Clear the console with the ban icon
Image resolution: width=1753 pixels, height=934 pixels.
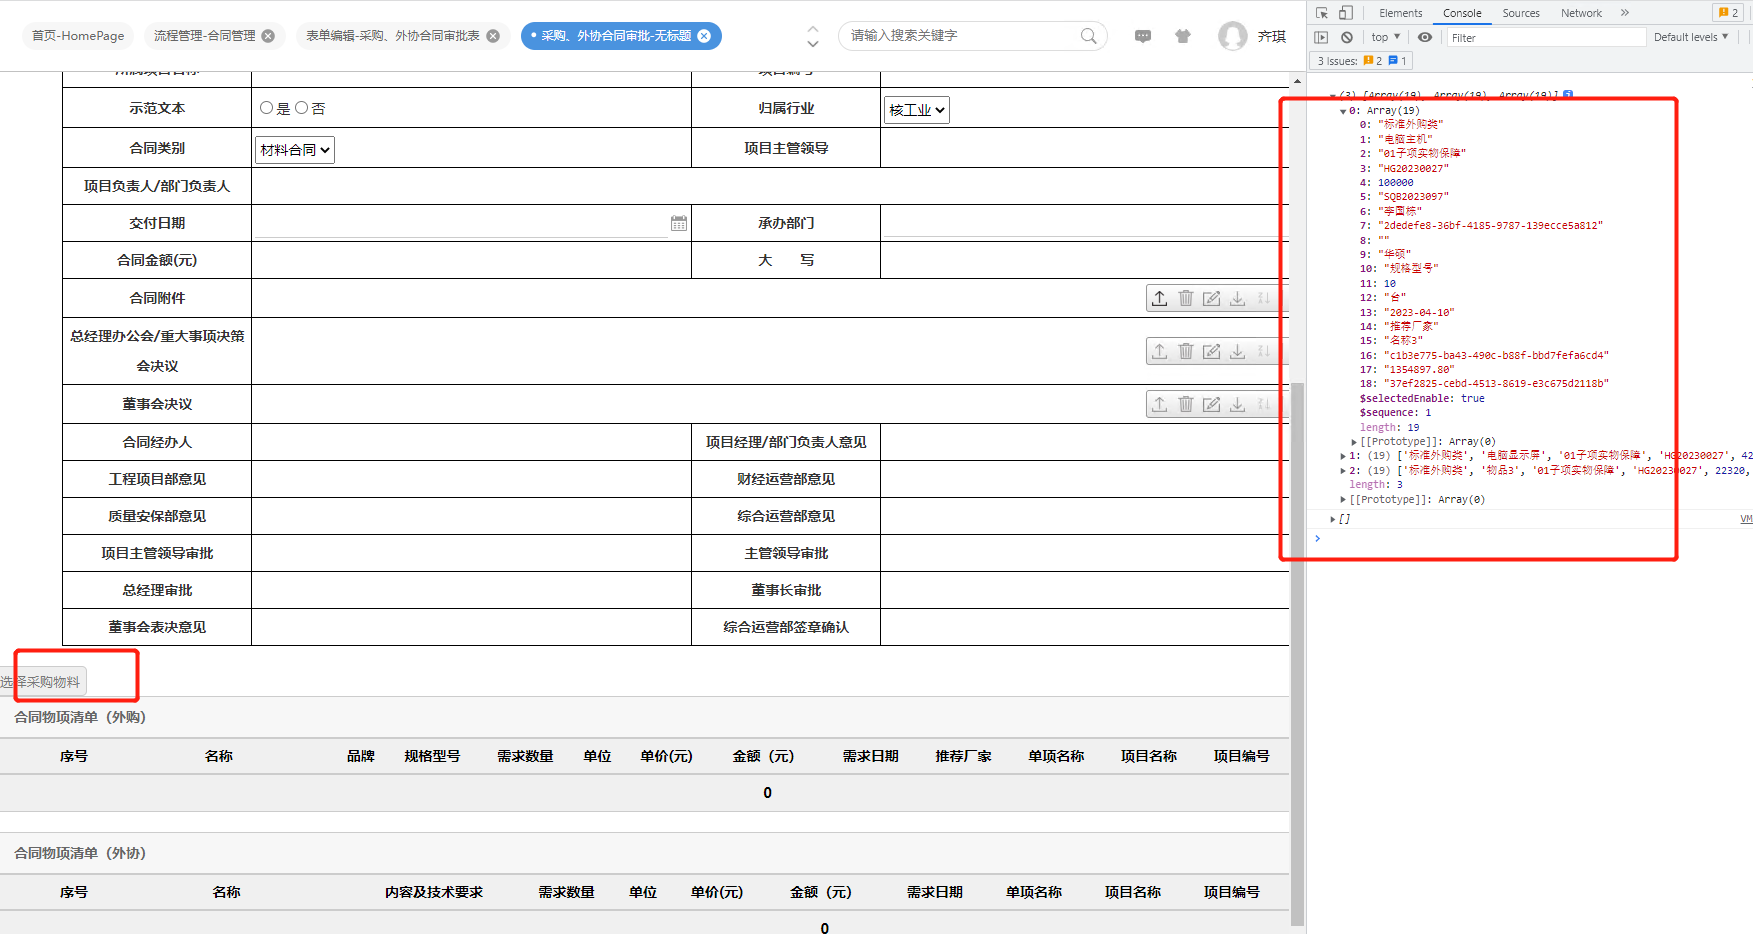click(1347, 37)
